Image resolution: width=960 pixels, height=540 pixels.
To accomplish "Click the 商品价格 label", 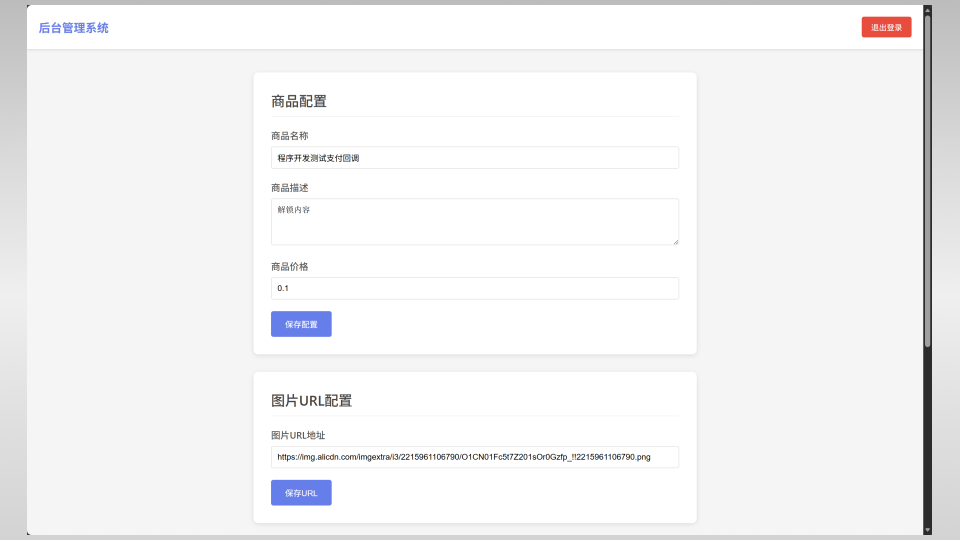I will click(290, 267).
